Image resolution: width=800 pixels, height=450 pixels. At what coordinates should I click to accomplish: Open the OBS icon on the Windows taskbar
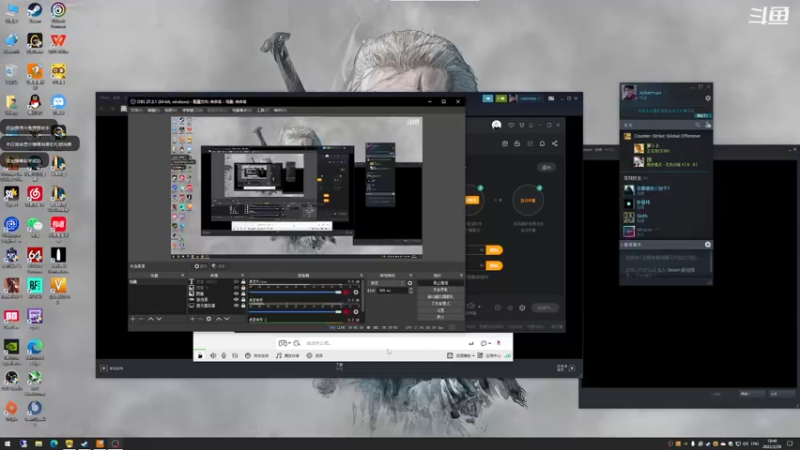point(115,444)
